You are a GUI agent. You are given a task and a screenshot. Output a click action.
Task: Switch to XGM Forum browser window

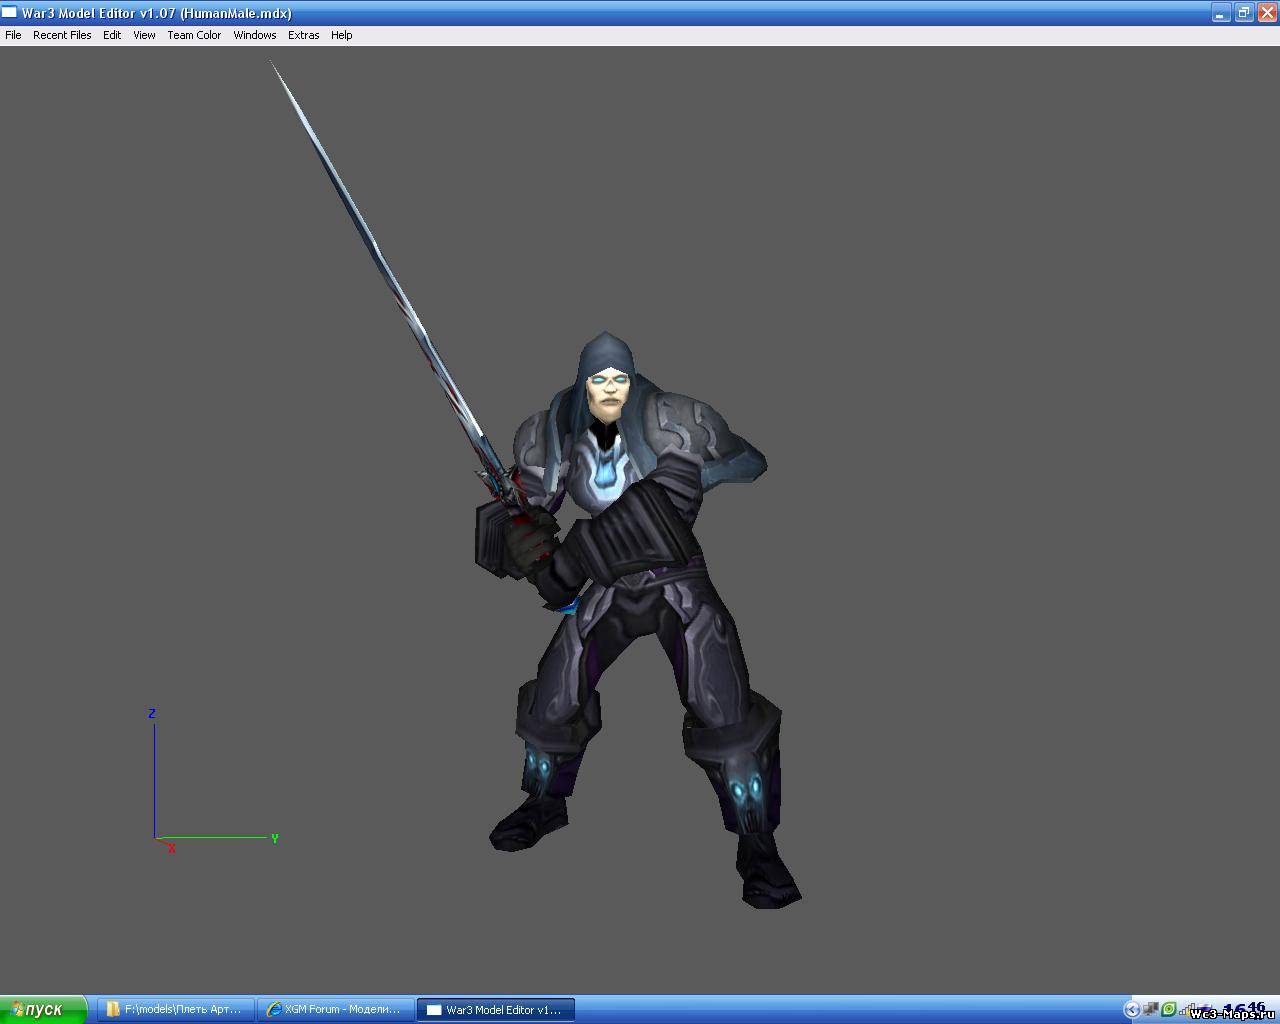point(335,1009)
